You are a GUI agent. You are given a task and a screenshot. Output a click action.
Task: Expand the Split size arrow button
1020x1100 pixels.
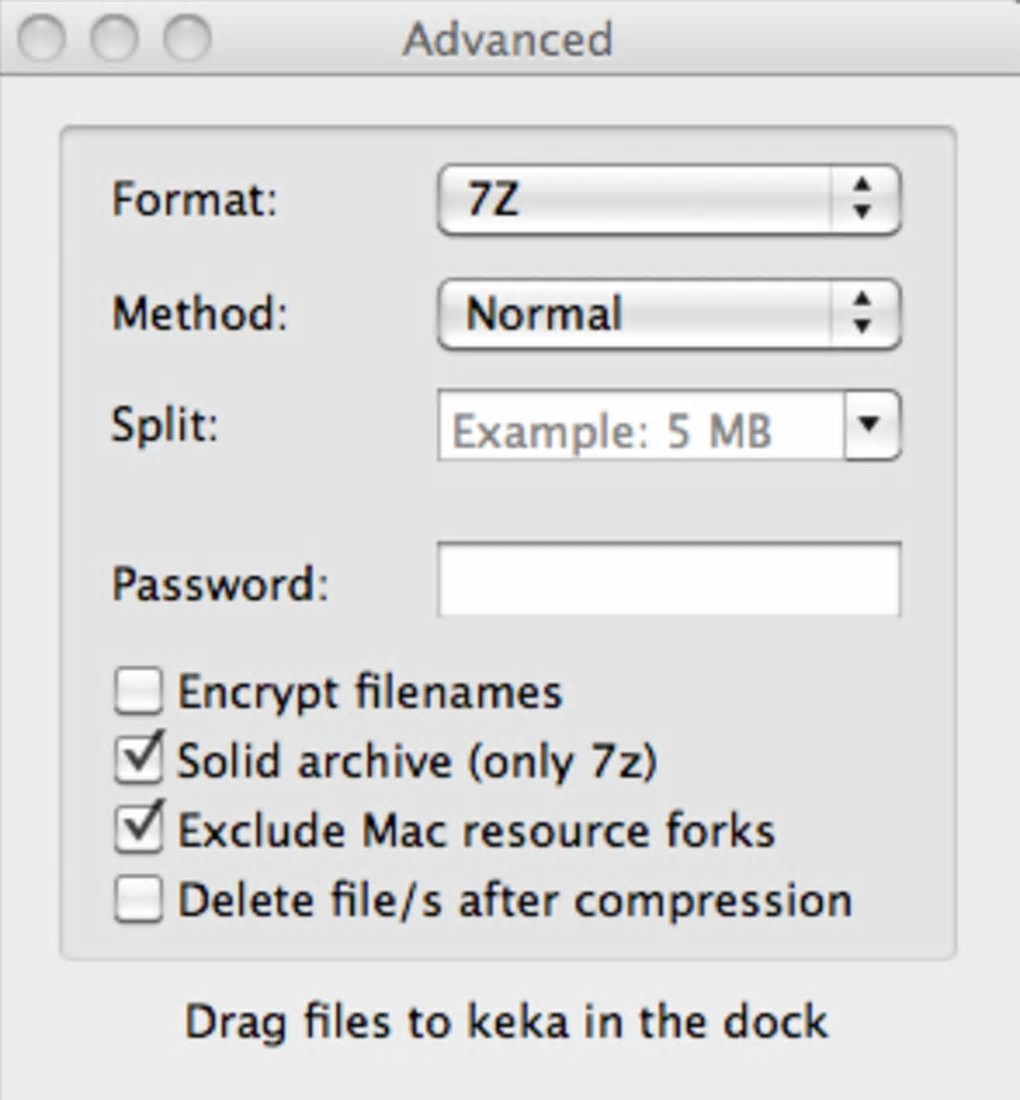872,425
